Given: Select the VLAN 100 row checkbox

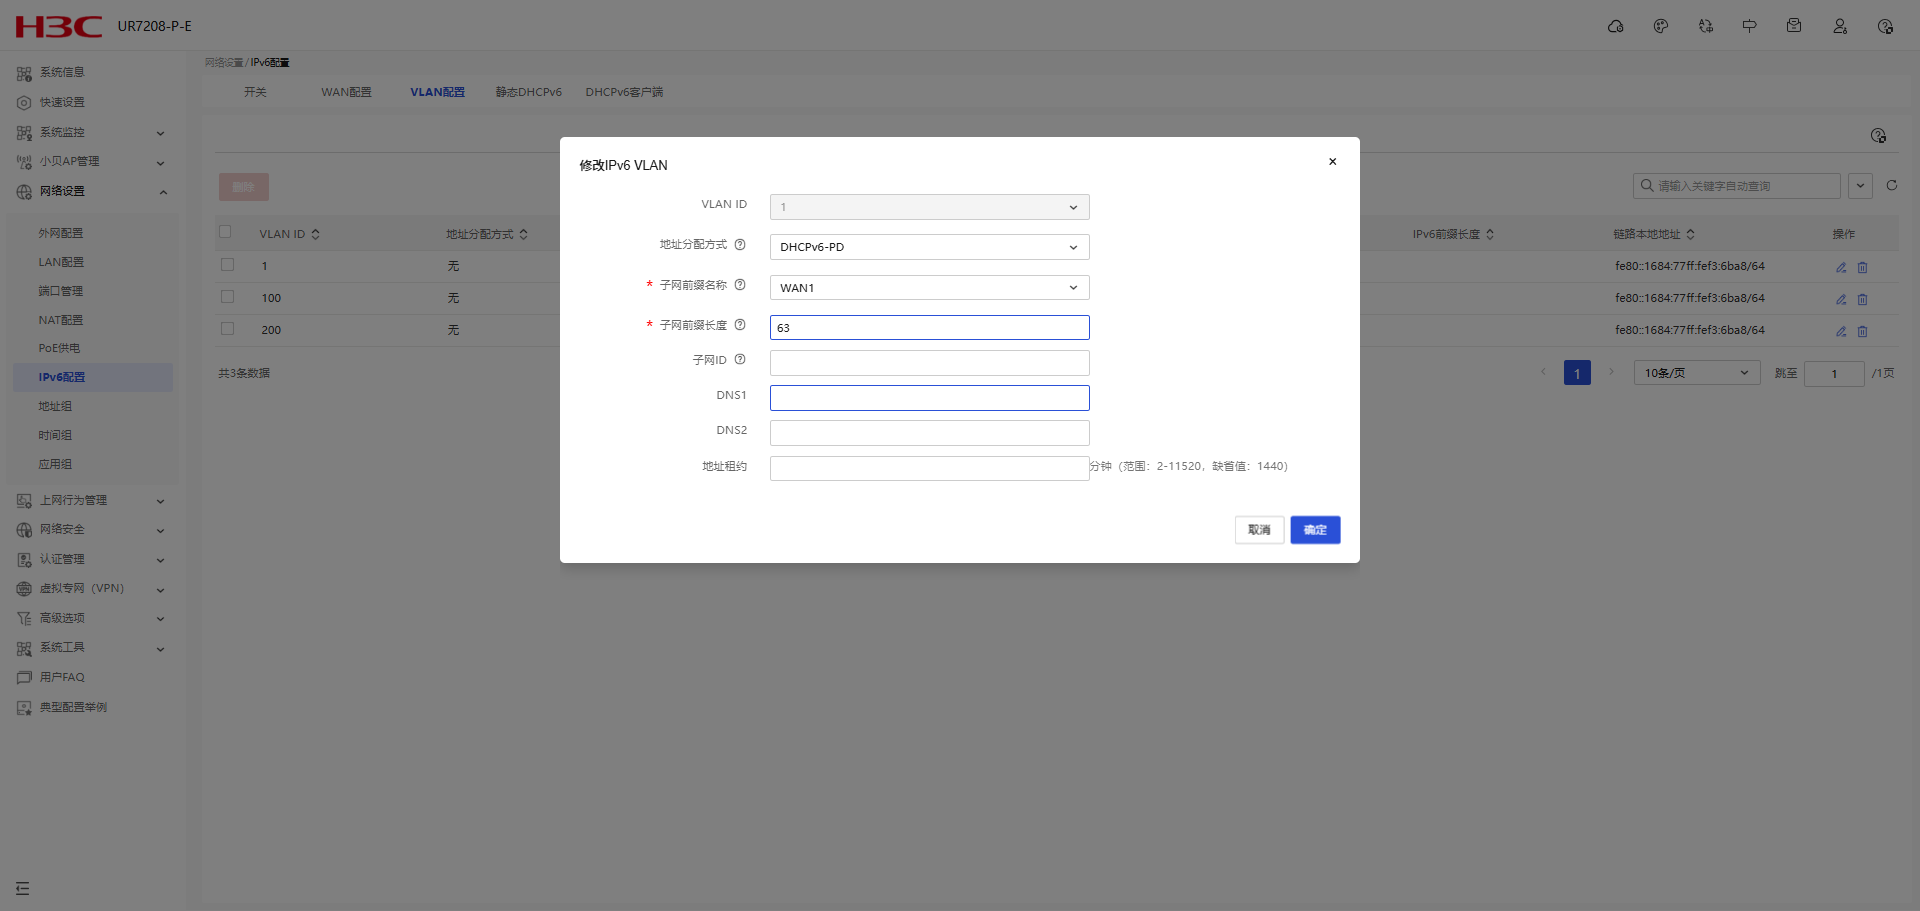Looking at the screenshot, I should [228, 297].
